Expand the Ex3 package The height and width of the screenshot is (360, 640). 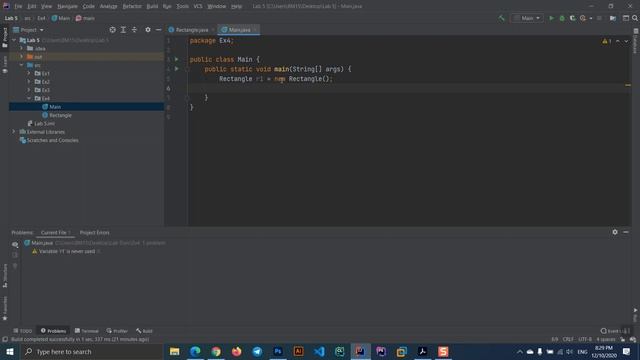pos(29,90)
